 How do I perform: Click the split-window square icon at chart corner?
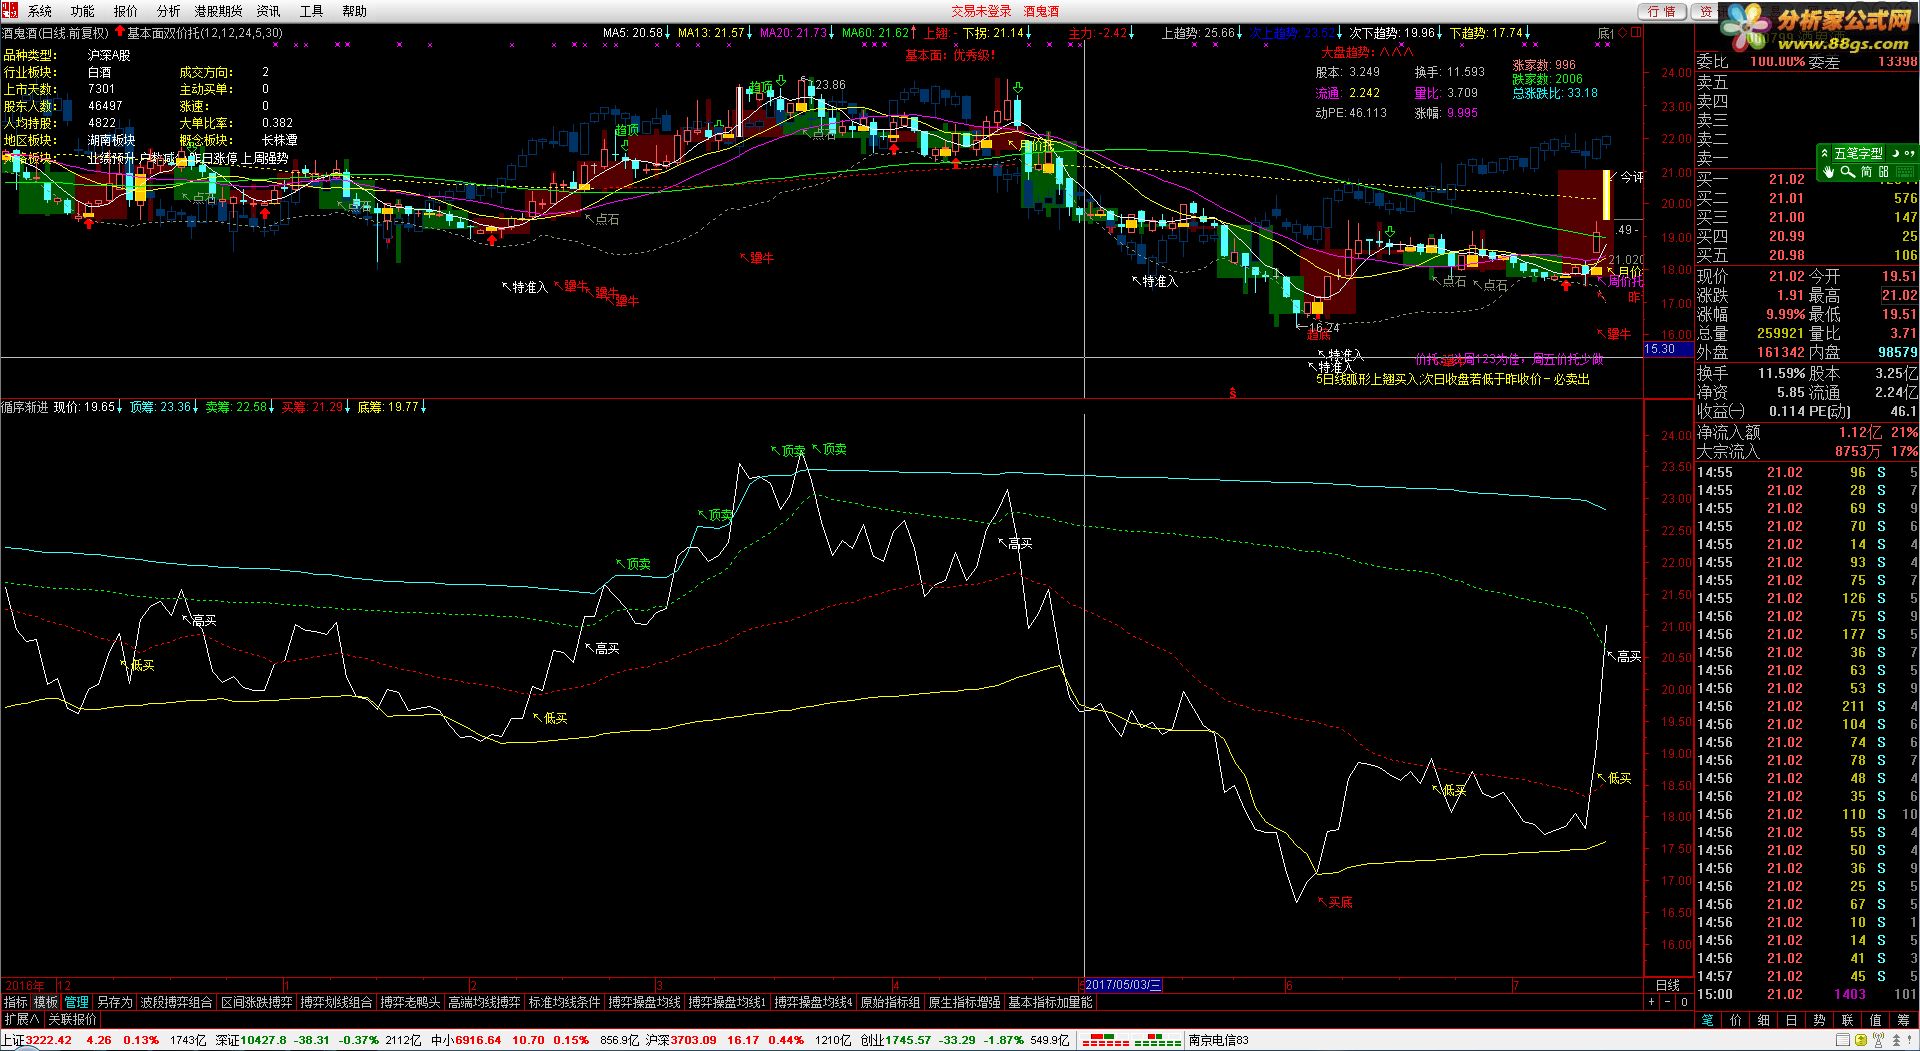1636,32
